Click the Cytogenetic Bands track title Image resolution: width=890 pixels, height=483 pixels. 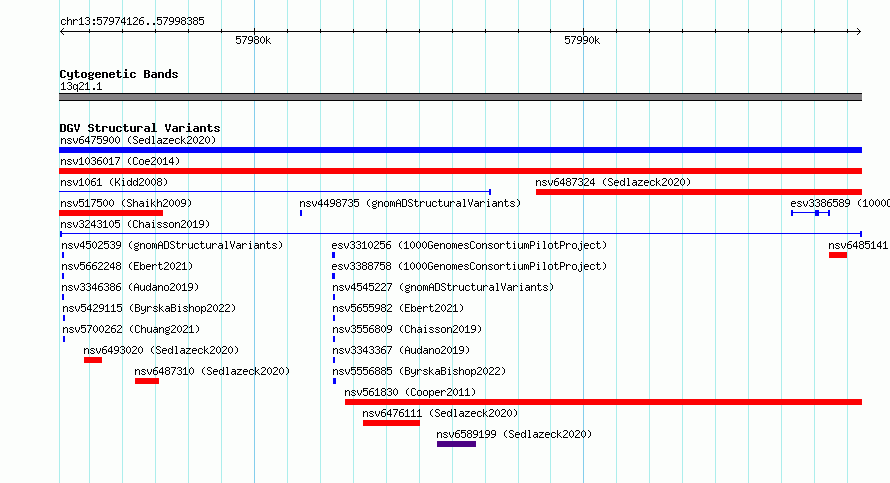click(x=119, y=74)
